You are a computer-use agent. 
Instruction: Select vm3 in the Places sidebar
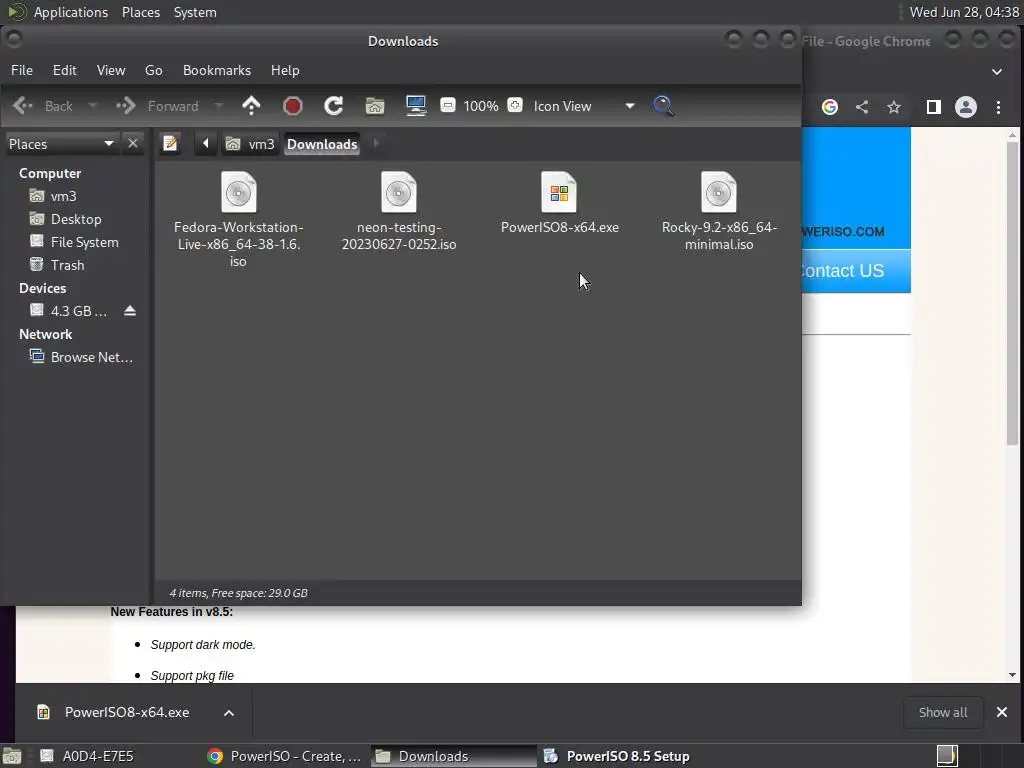pyautogui.click(x=63, y=196)
